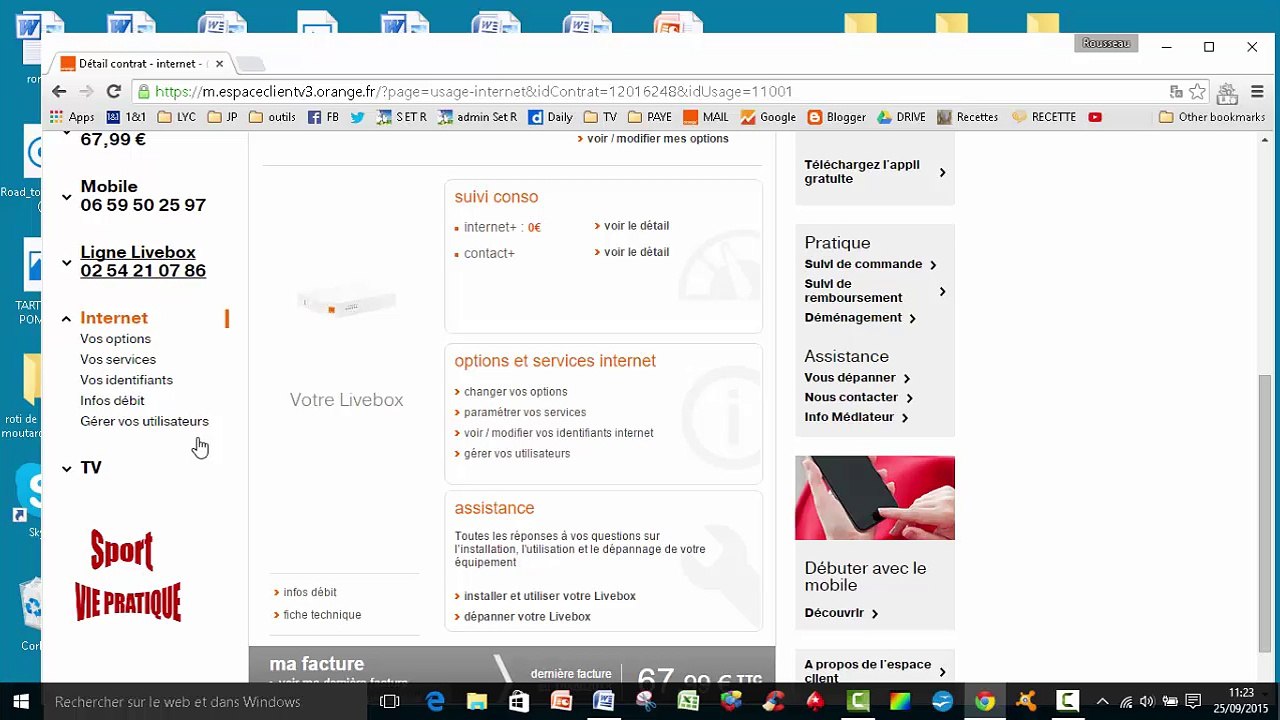This screenshot has height=720, width=1280.
Task: Click the changer vos options link
Action: click(515, 392)
